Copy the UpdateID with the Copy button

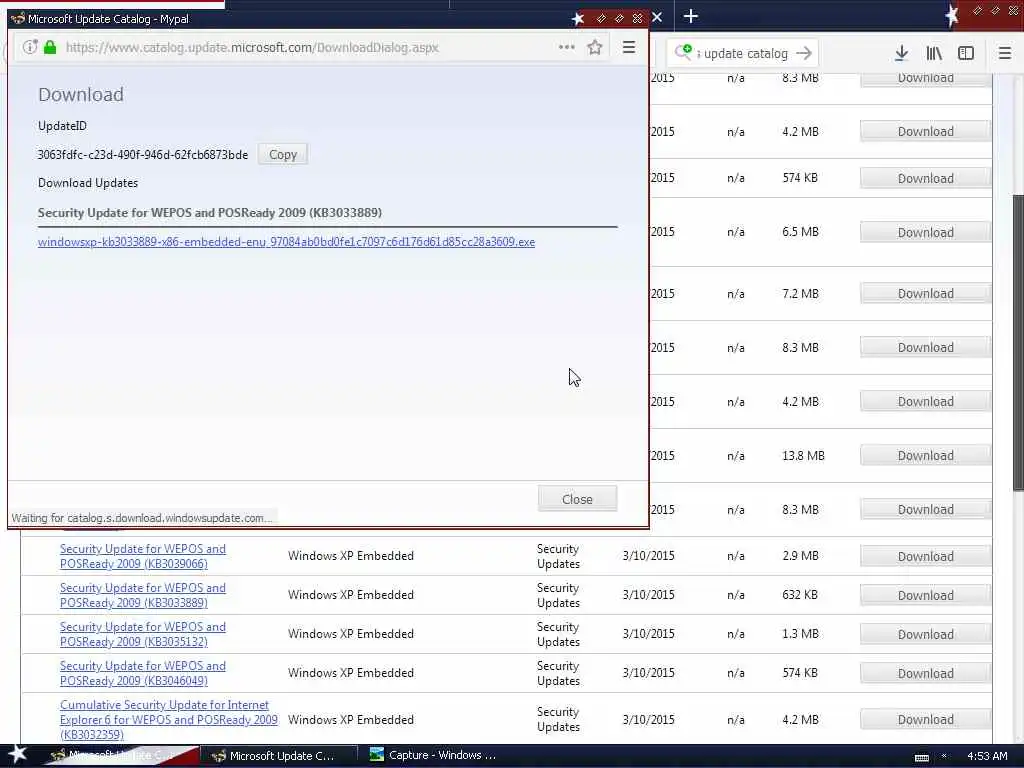tap(283, 155)
